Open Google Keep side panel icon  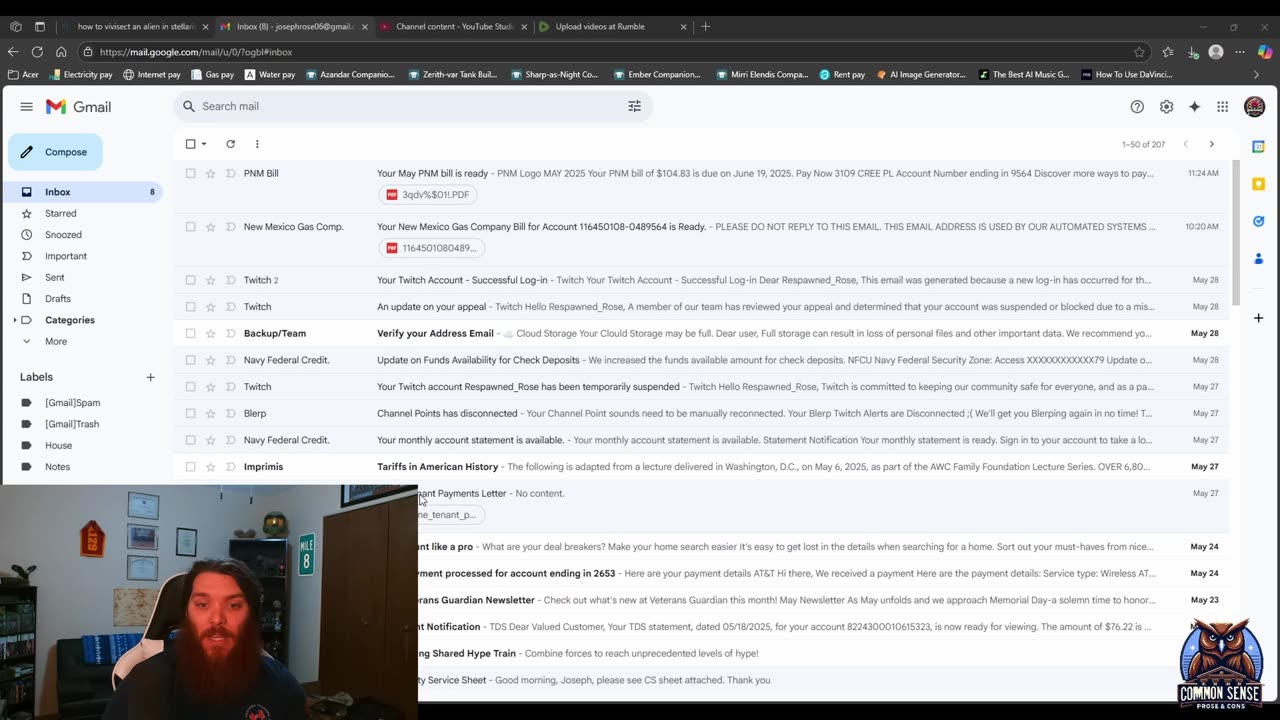click(x=1258, y=184)
